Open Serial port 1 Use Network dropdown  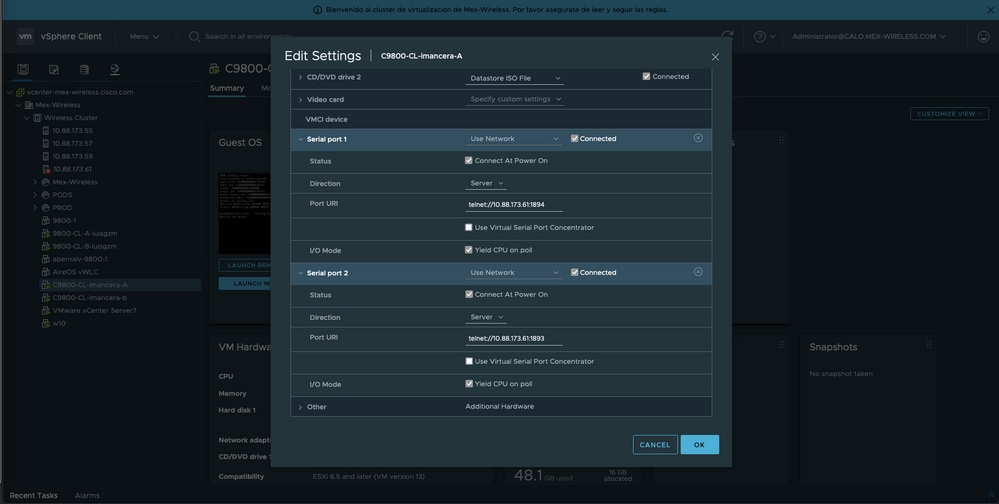(x=513, y=139)
